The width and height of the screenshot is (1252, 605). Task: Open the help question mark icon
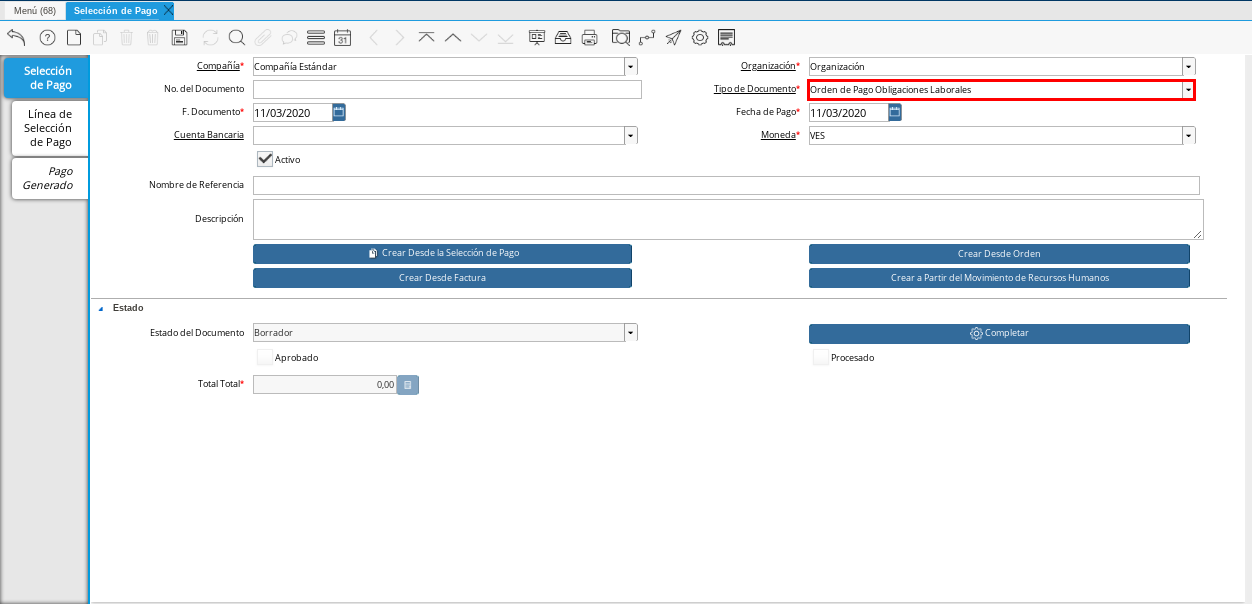point(47,38)
